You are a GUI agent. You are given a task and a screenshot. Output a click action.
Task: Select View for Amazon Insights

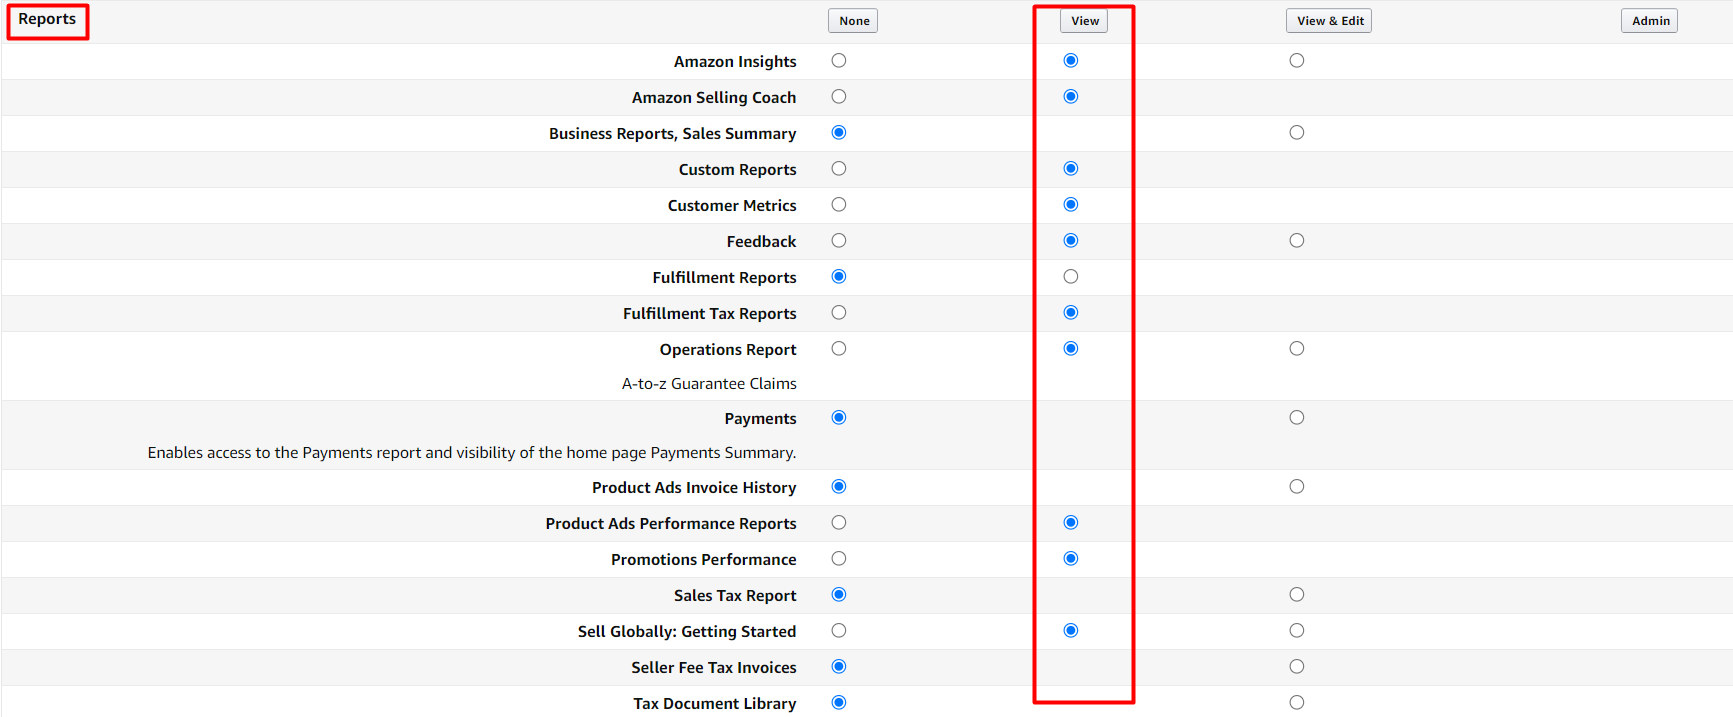tap(1071, 61)
